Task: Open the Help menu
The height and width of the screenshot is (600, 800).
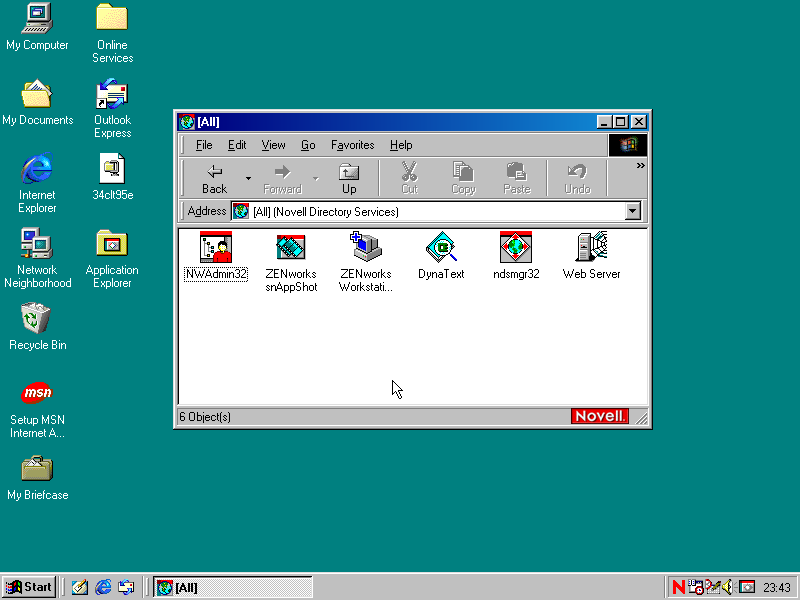Action: [x=401, y=145]
